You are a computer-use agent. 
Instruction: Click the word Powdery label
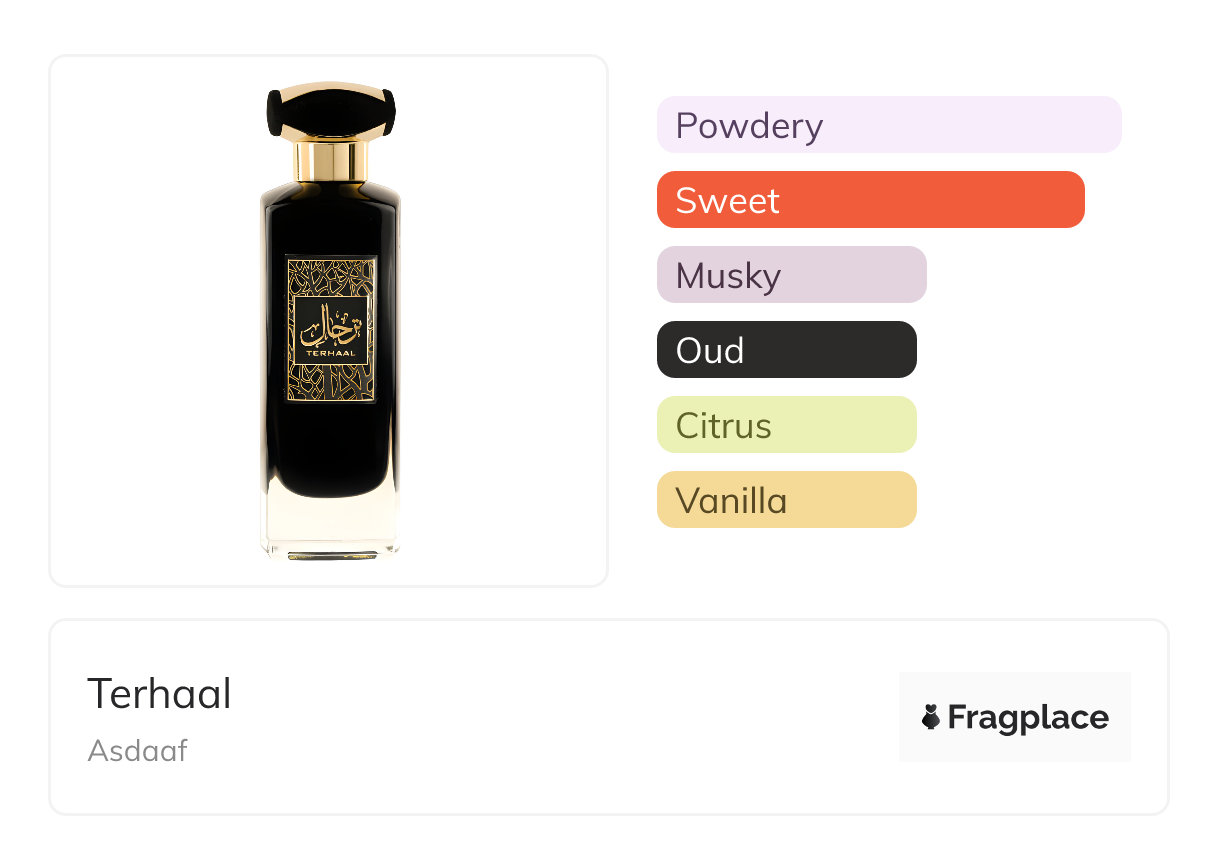pos(749,126)
